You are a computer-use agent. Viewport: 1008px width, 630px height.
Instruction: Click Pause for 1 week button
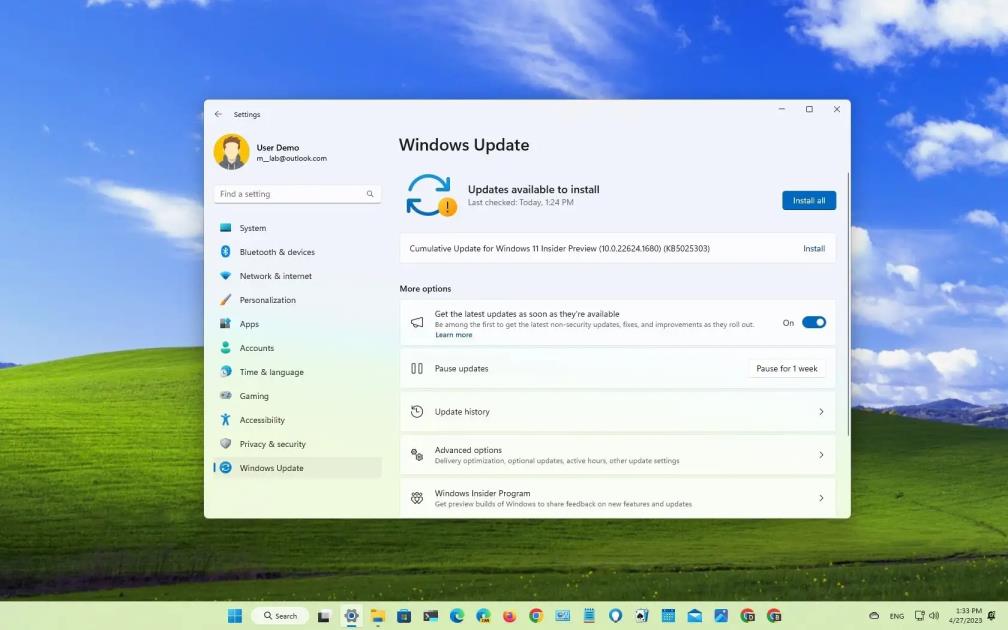point(786,368)
